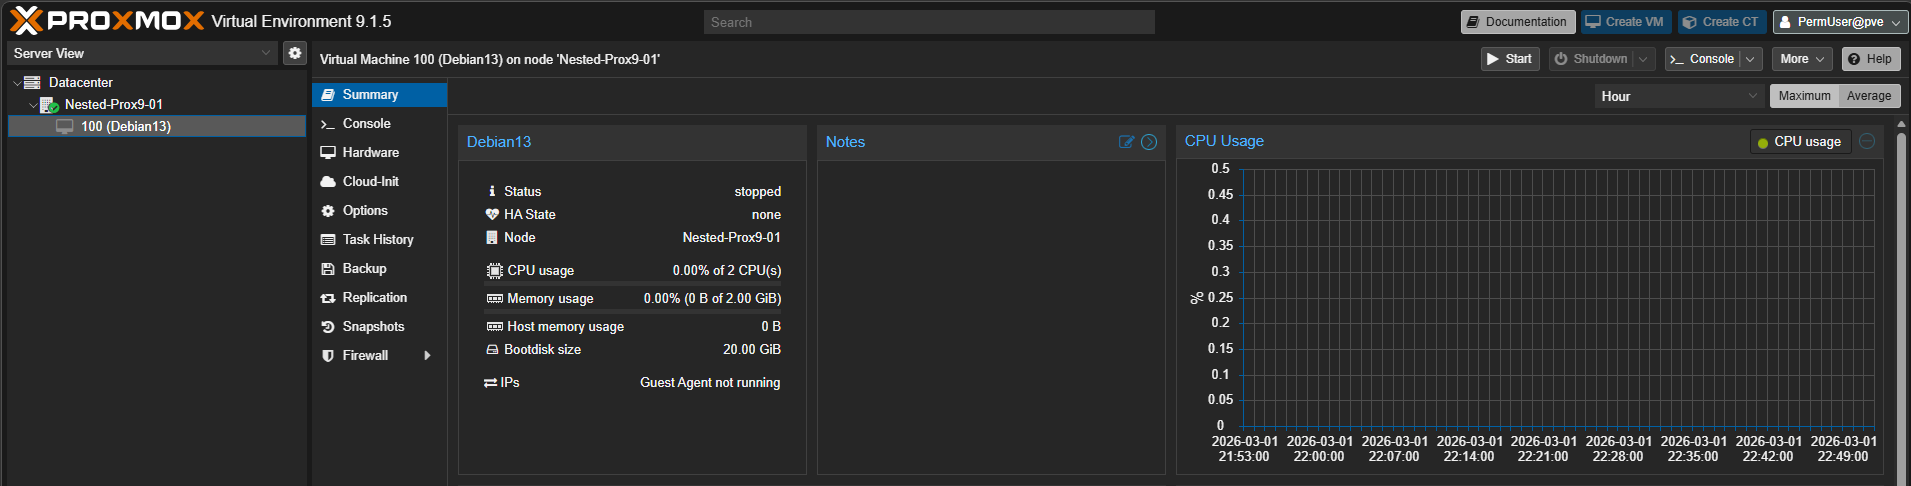The image size is (1911, 486).
Task: Expand the Firewall submenu arrow
Action: 428,356
